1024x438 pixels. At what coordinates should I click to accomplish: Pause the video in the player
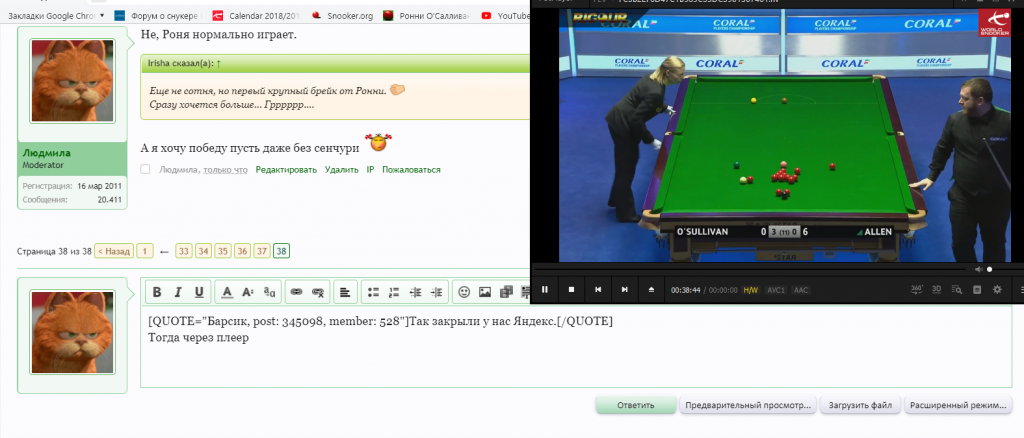(545, 290)
